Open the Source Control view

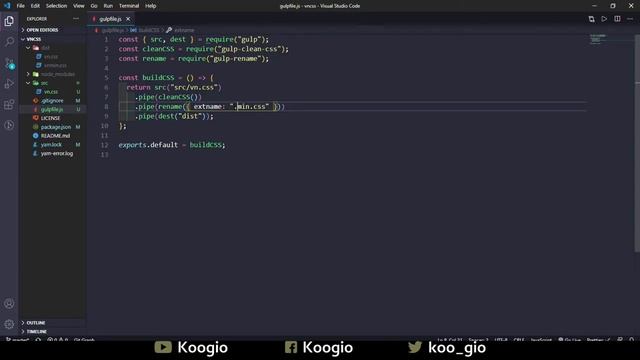[9, 63]
